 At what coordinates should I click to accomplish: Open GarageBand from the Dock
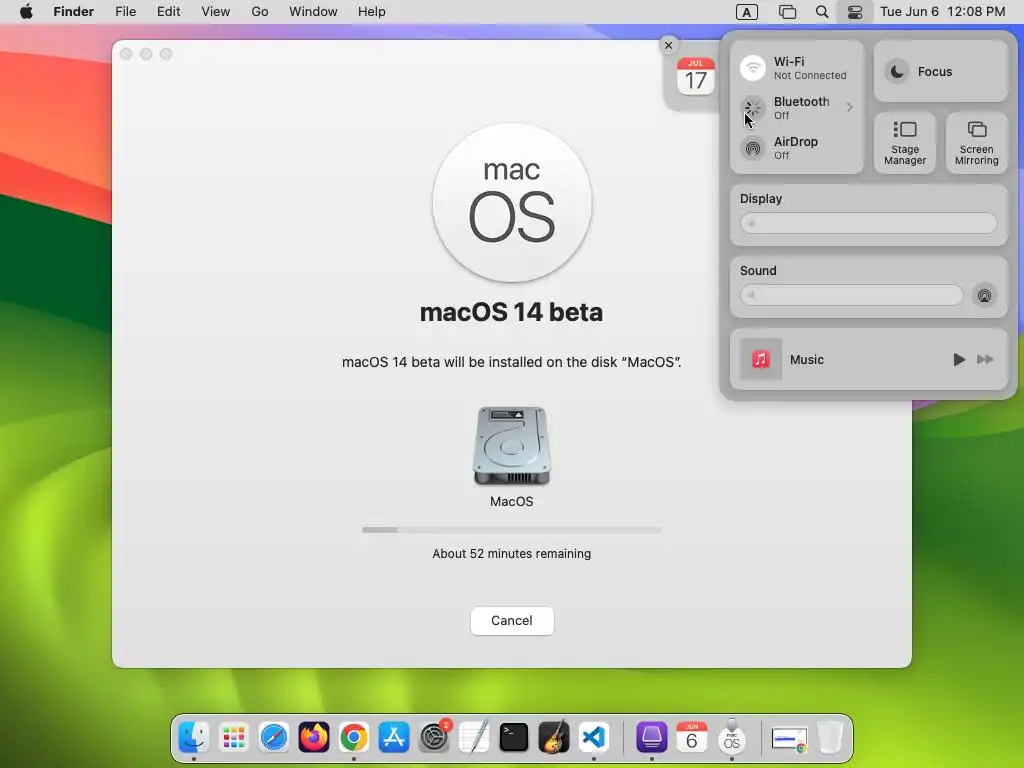(x=554, y=738)
